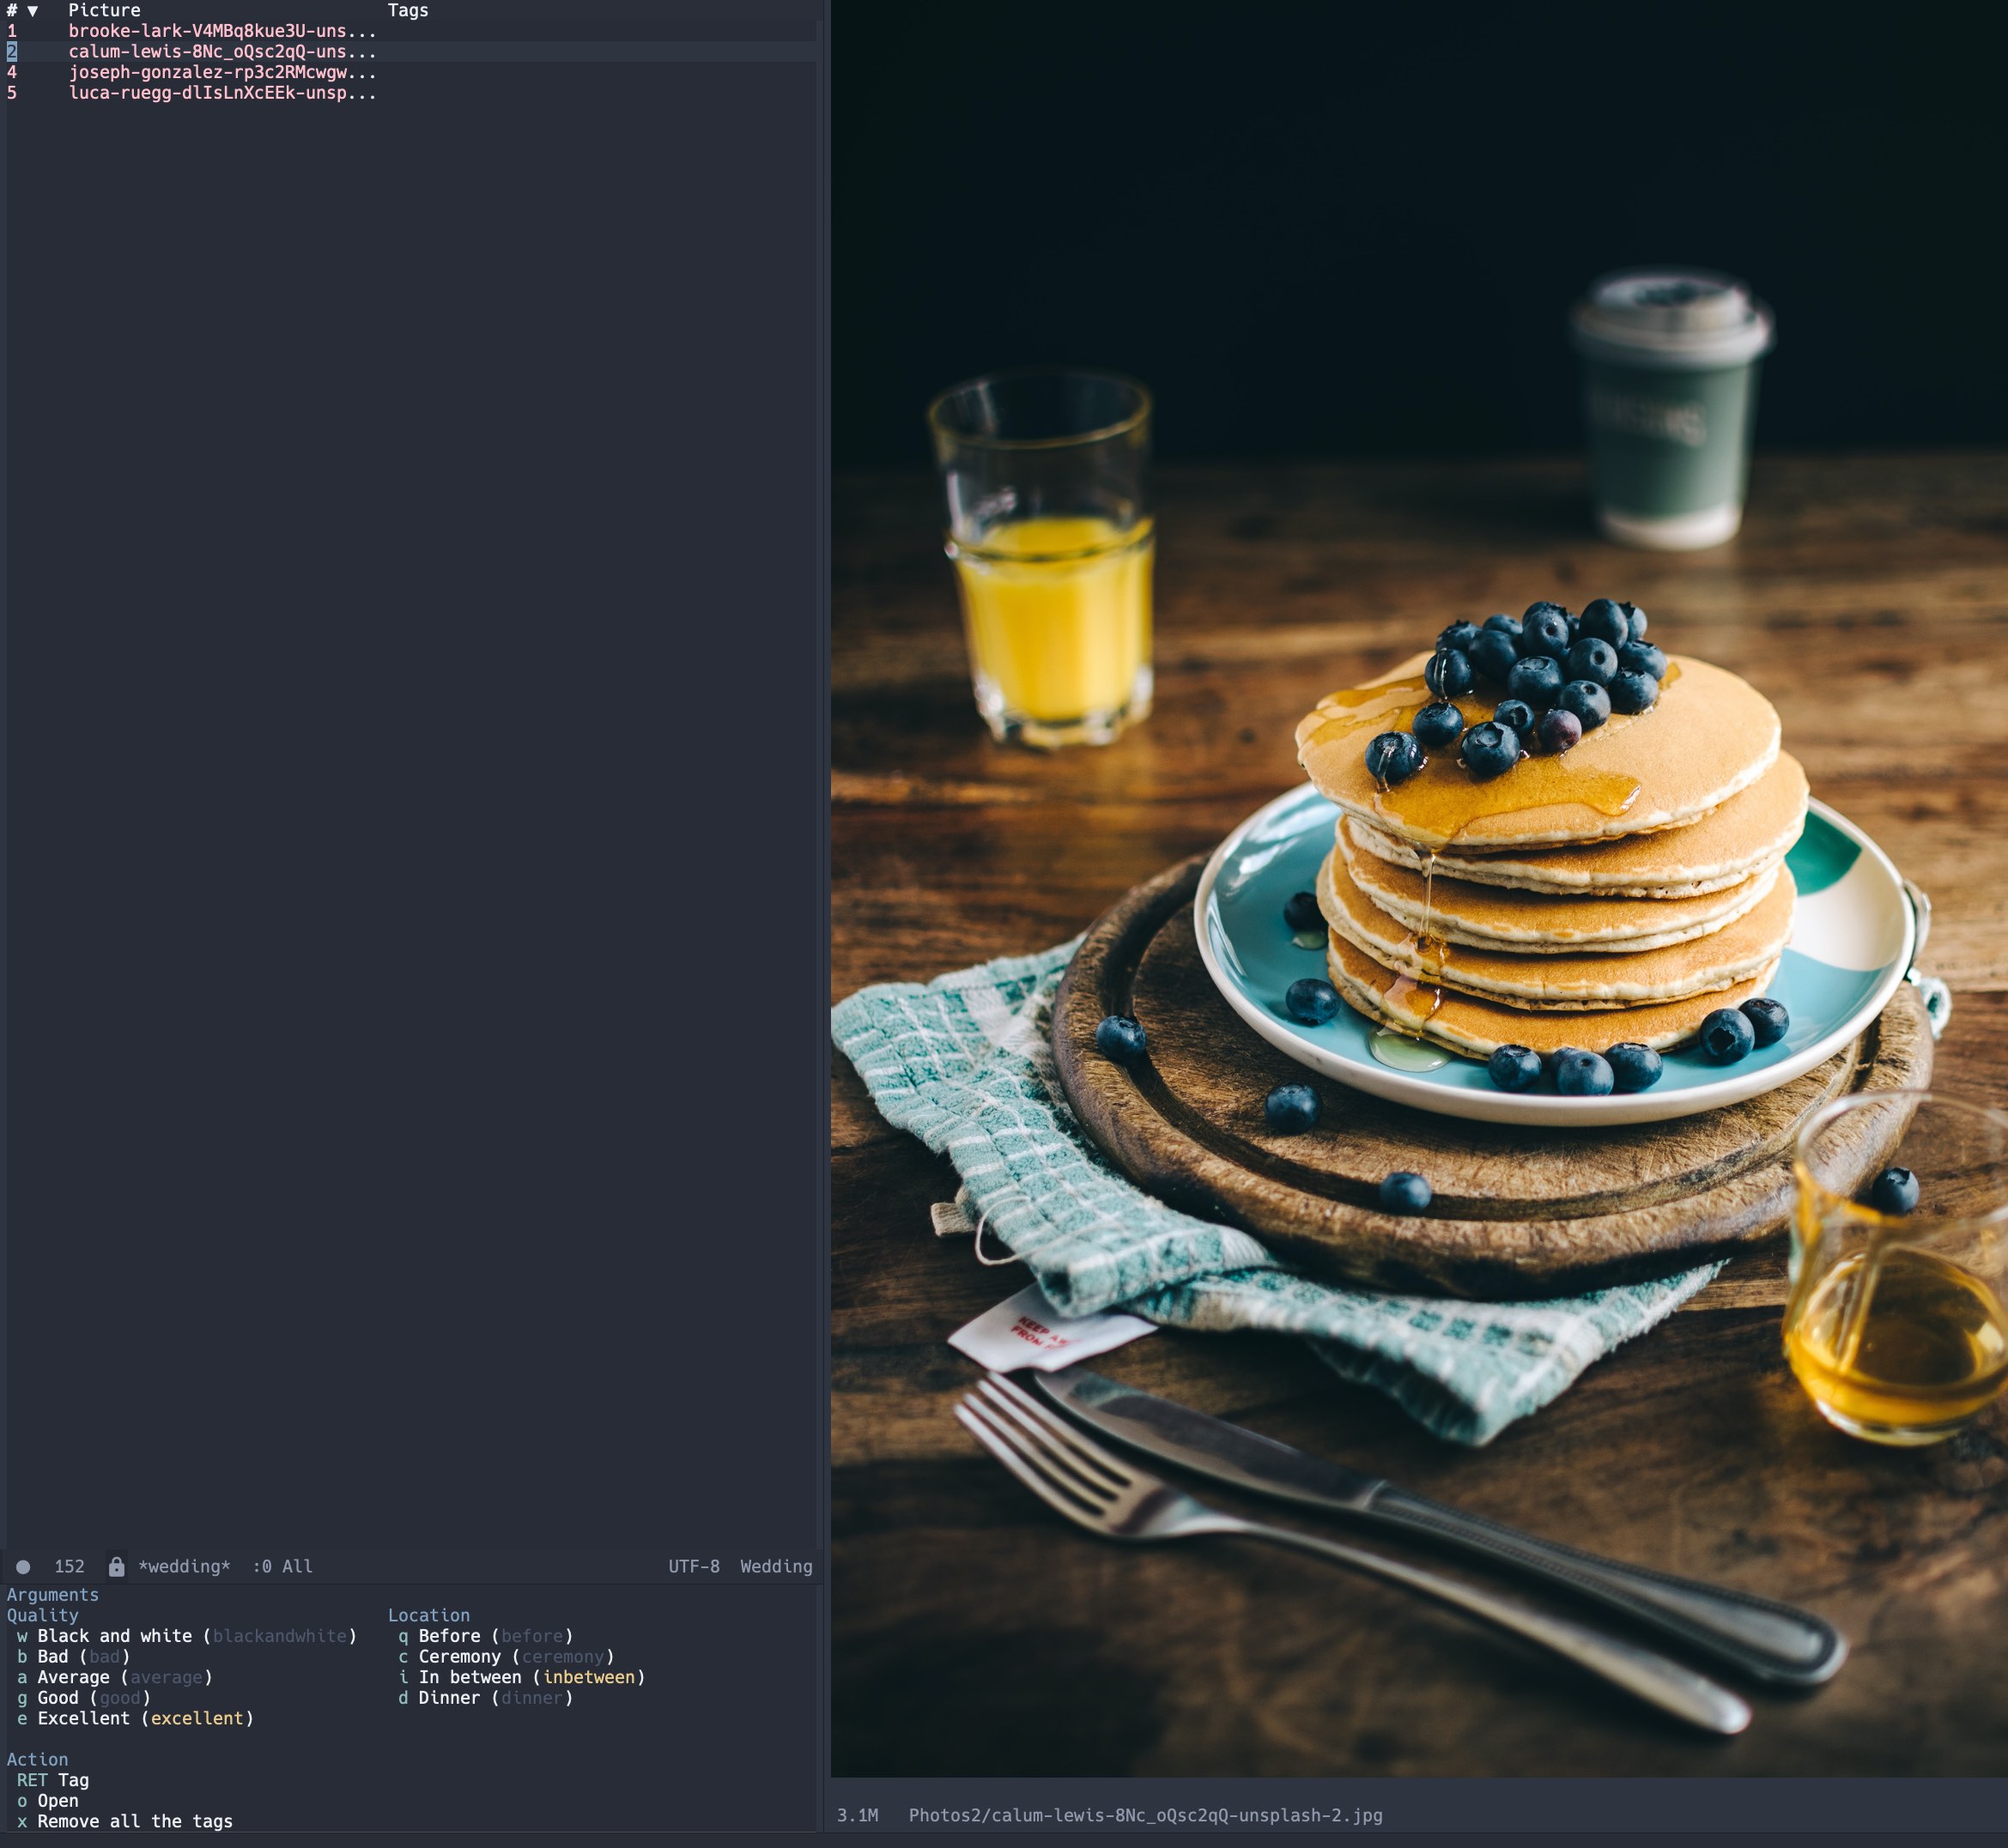
Task: Click the sort arrow beside # column
Action: point(32,11)
